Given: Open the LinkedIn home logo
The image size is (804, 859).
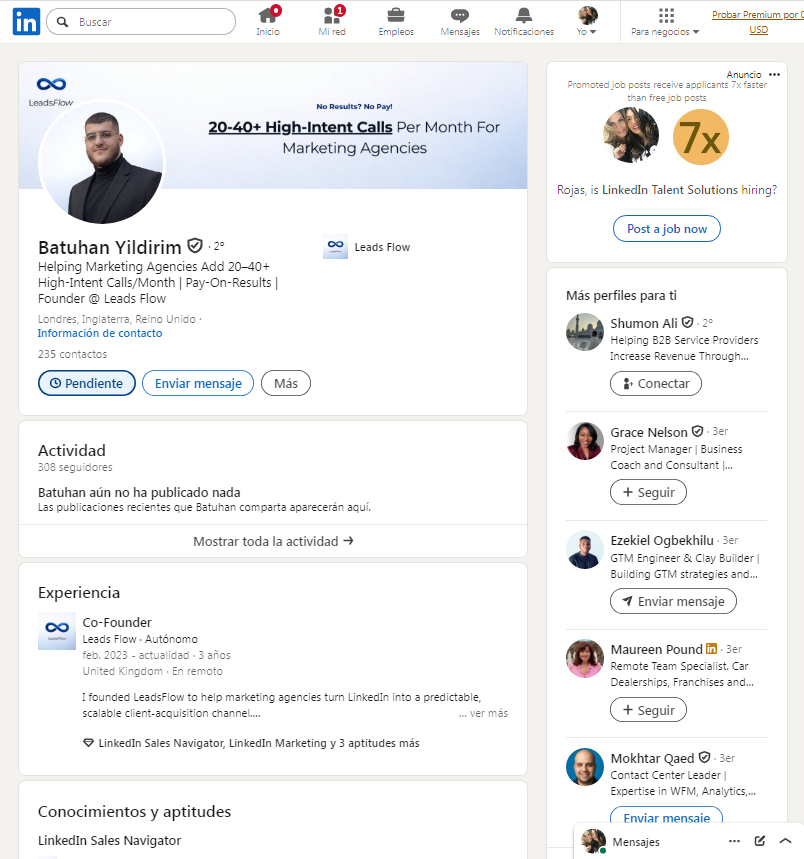Looking at the screenshot, I should pyautogui.click(x=26, y=22).
